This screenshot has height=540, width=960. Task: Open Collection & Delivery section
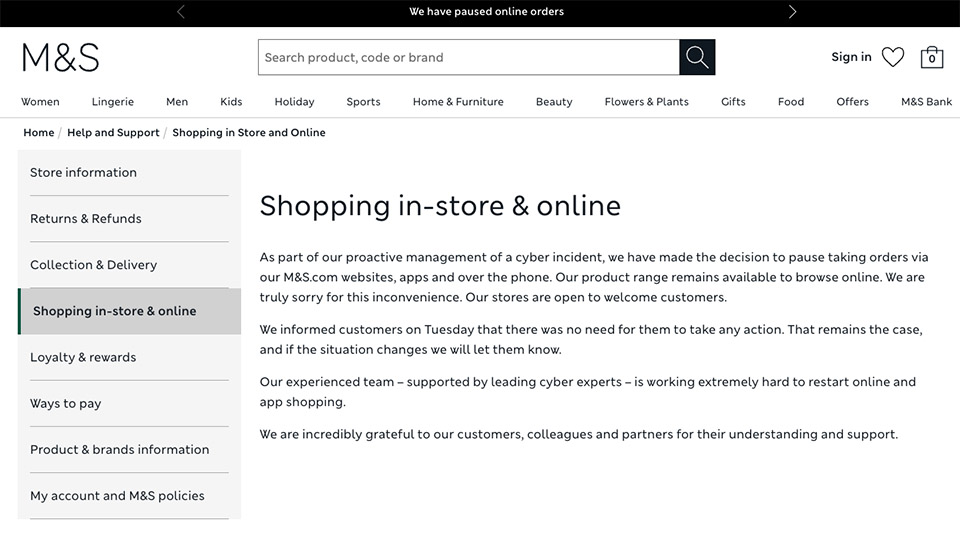click(x=93, y=264)
